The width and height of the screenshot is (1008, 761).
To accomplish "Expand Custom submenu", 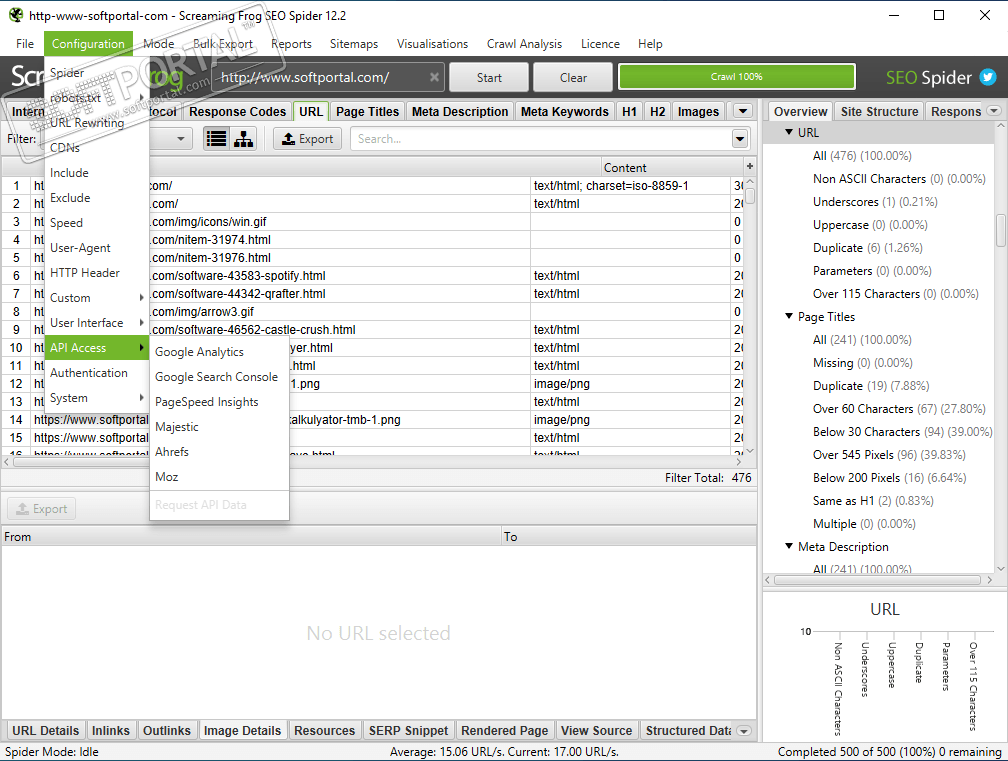I will 96,298.
